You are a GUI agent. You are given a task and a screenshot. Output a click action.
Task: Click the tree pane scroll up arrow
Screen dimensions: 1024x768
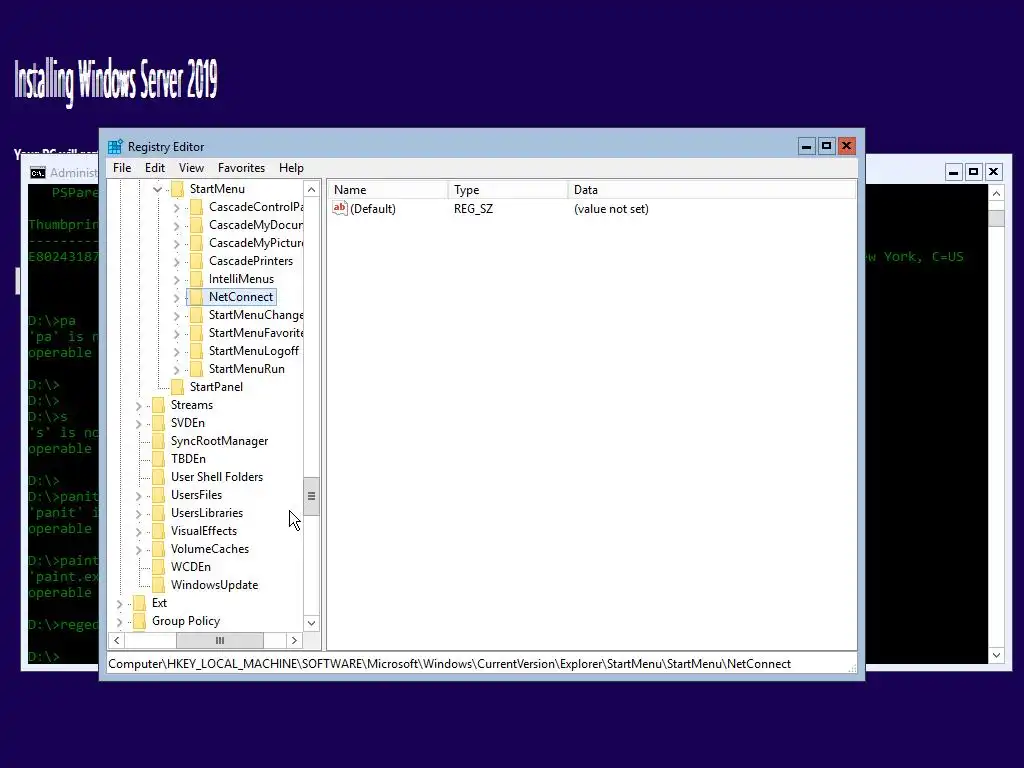(x=312, y=189)
